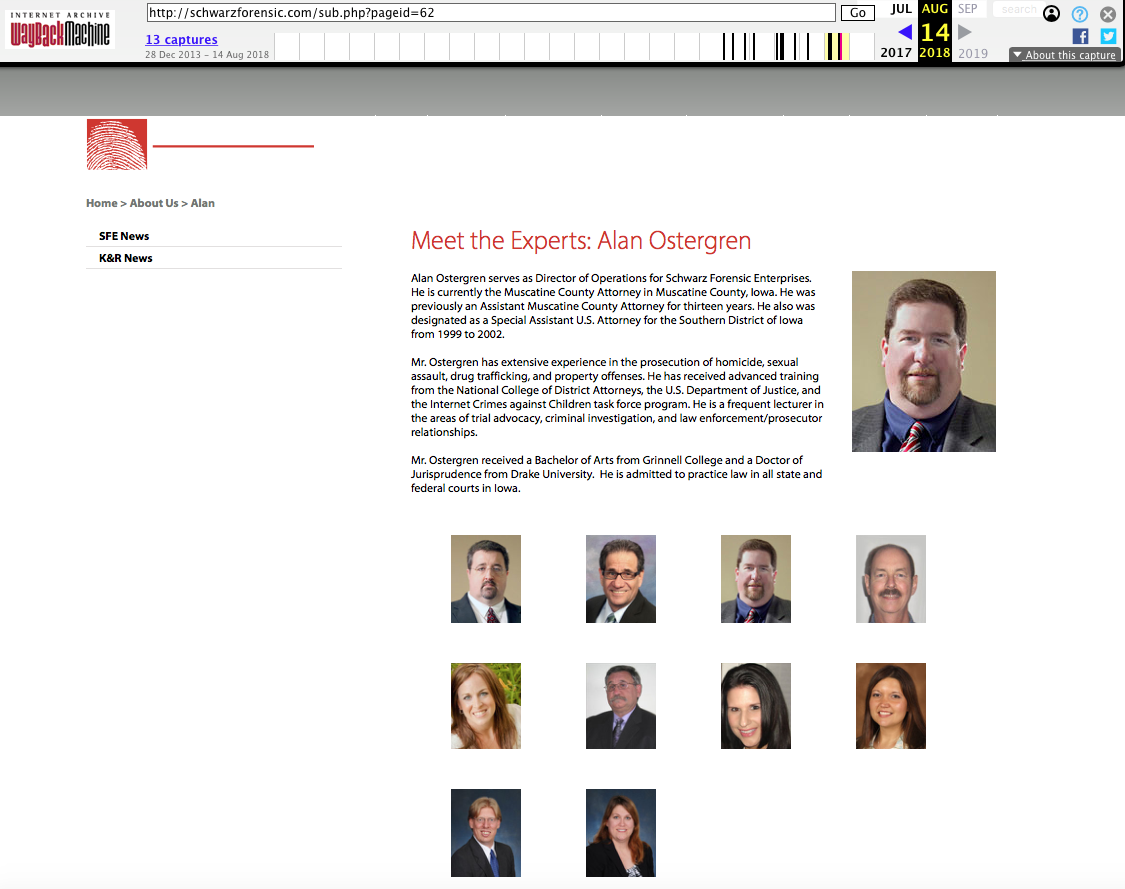Open the man with glasses and gray hair thumbnail
Viewport: 1125px width, 889px height.
click(x=620, y=579)
